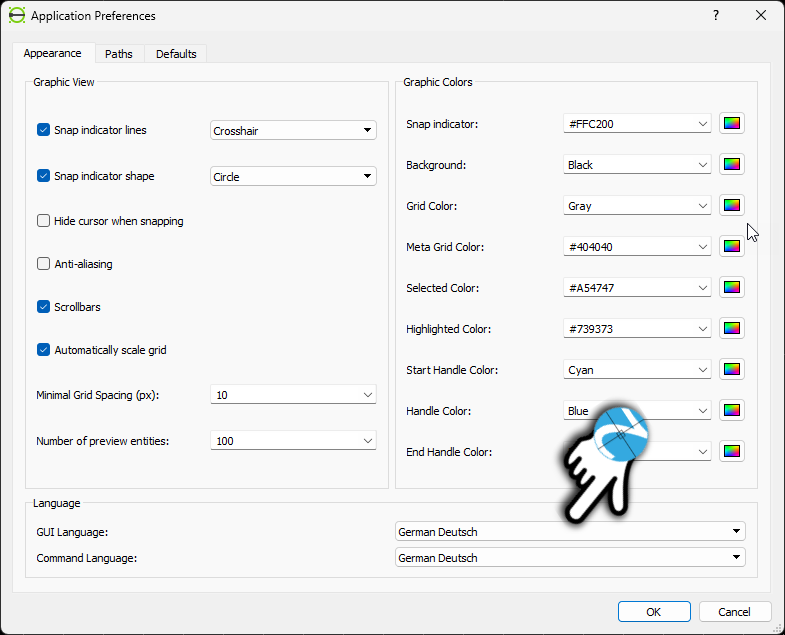Click the application logo in title bar

17,16
